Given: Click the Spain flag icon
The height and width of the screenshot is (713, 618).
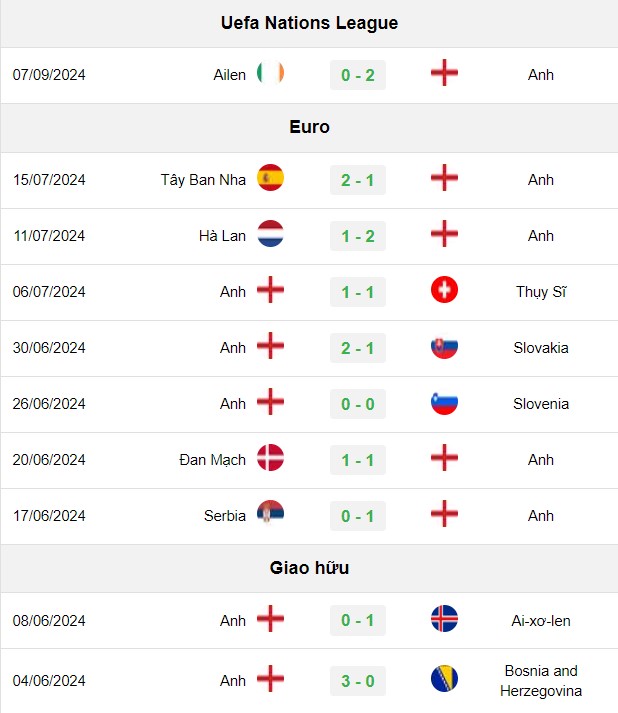Looking at the screenshot, I should pos(270,178).
